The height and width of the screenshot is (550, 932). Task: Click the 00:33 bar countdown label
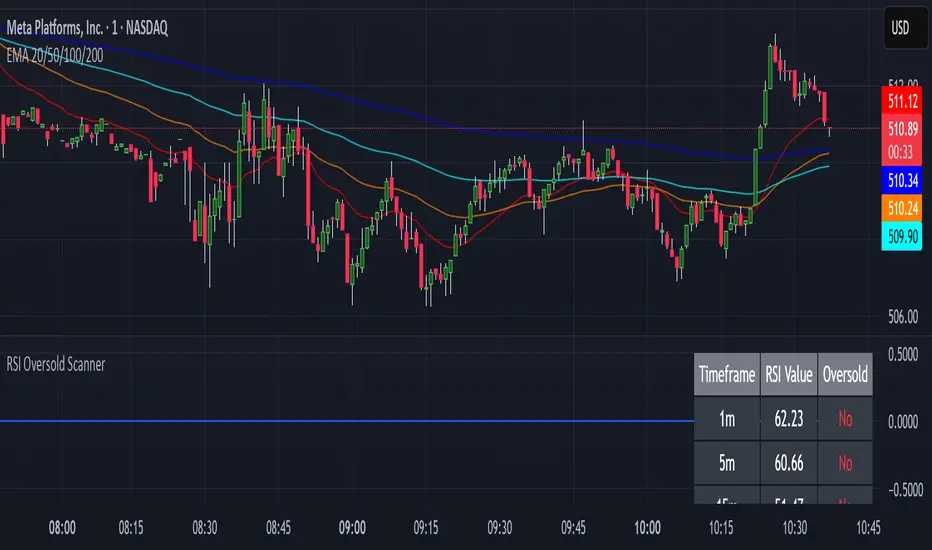pyautogui.click(x=903, y=152)
